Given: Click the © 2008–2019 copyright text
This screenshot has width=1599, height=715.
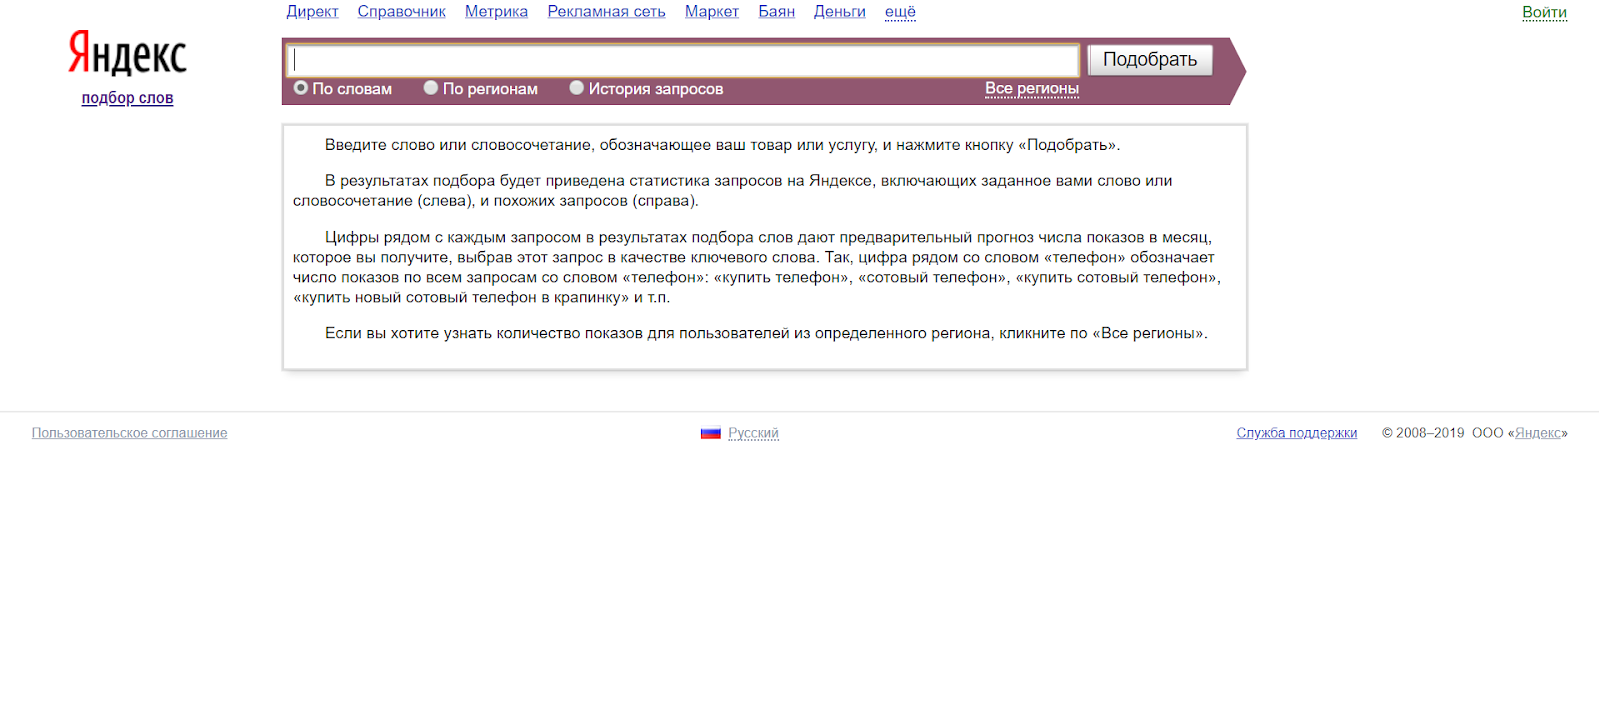Looking at the screenshot, I should point(1423,433).
